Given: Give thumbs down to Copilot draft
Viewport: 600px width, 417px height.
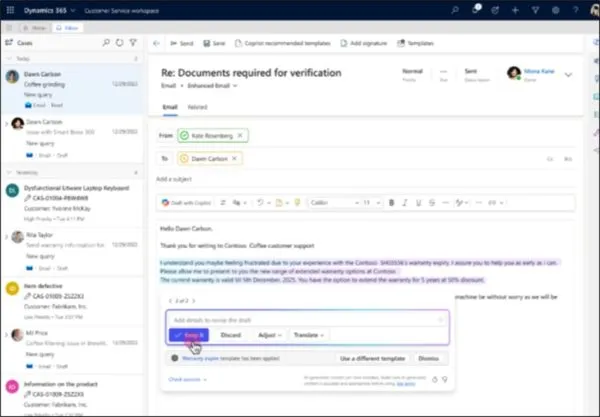Looking at the screenshot, I should (445, 380).
